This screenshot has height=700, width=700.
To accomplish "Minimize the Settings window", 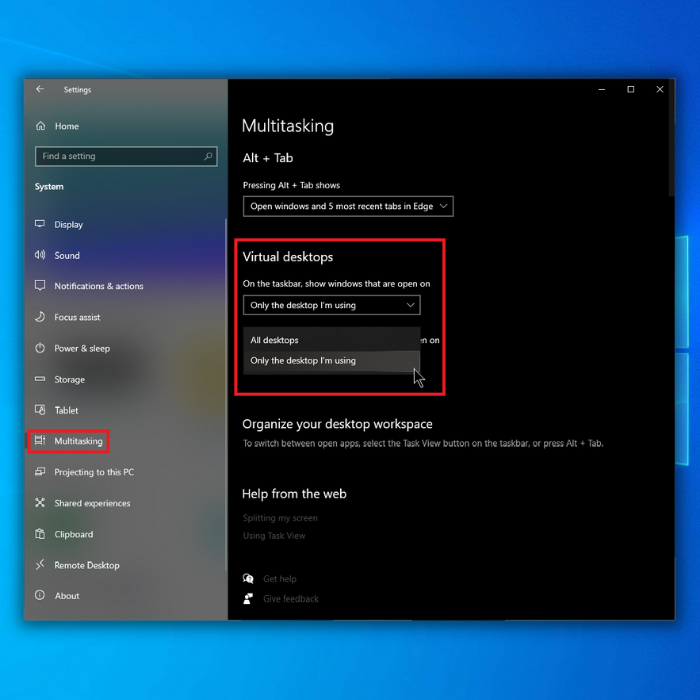I will (x=601, y=89).
